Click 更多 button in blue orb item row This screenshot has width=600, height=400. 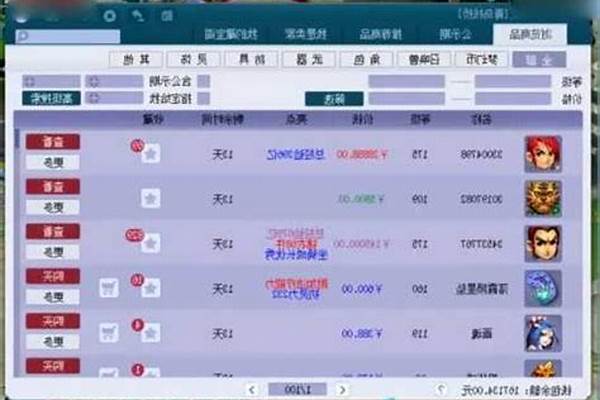pyautogui.click(x=53, y=297)
